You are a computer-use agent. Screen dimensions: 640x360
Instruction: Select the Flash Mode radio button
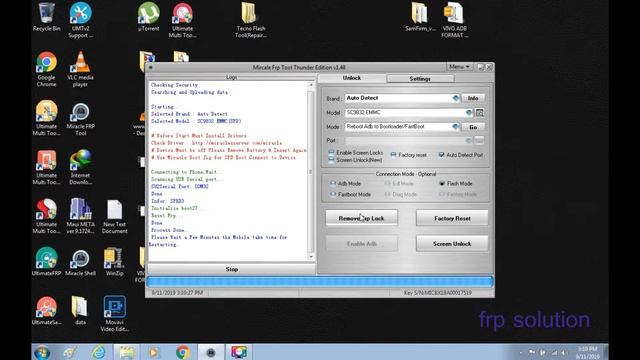coord(442,184)
